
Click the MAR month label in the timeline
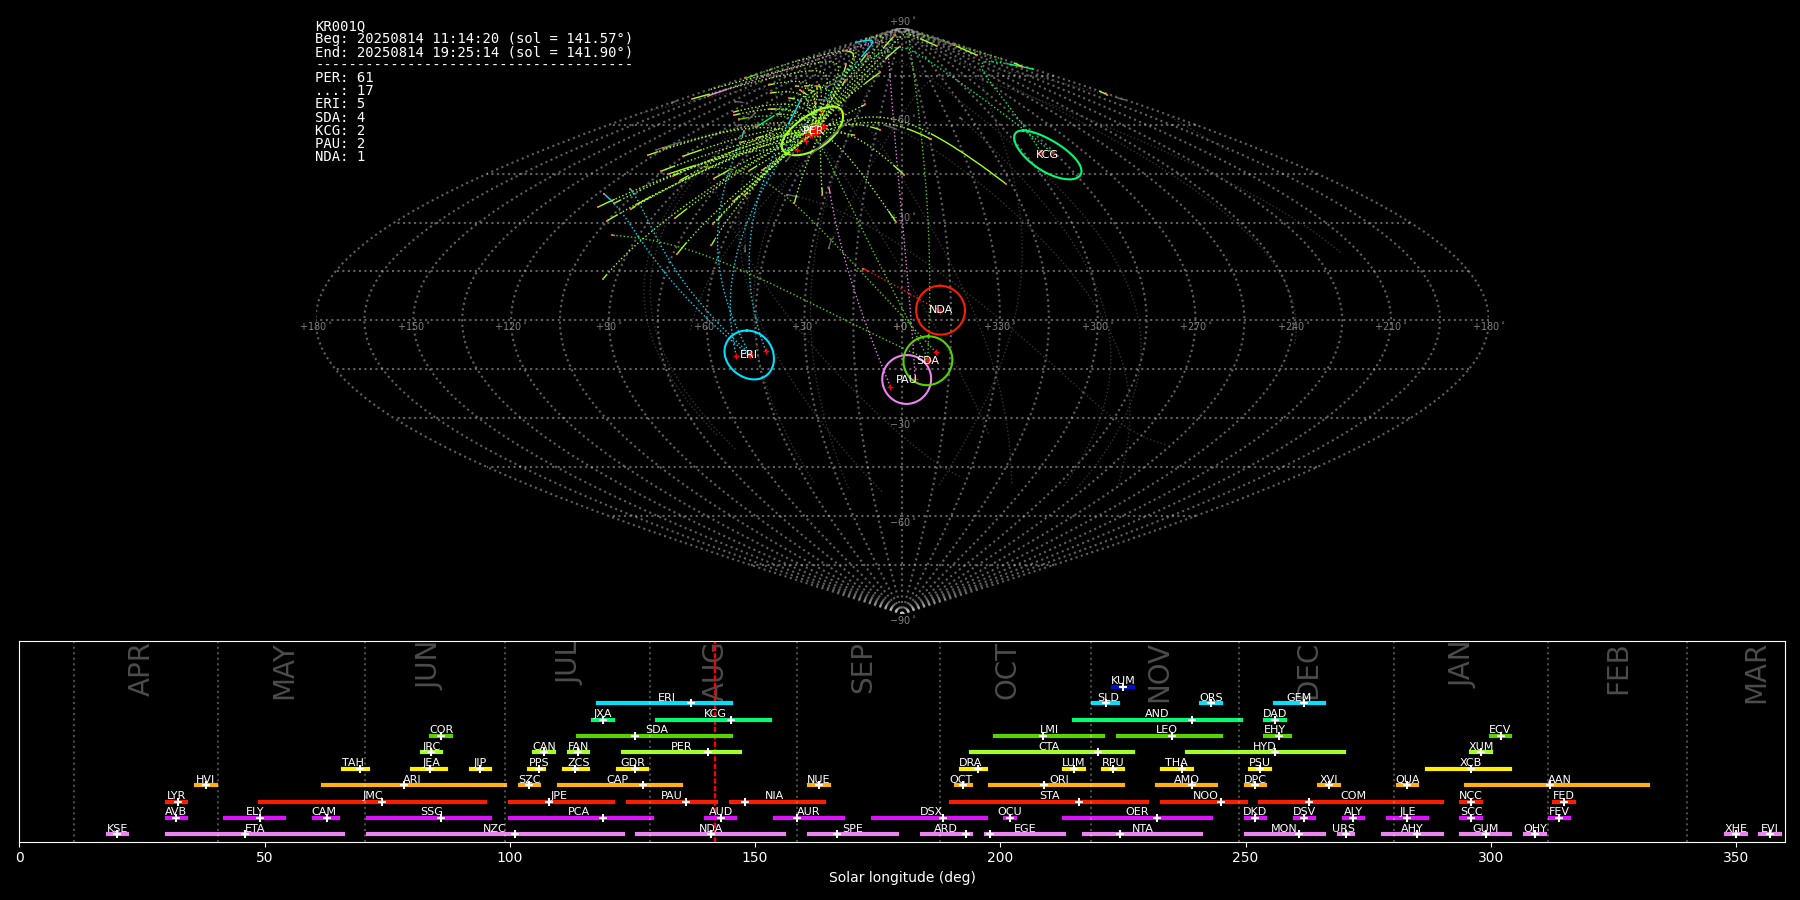1756,674
